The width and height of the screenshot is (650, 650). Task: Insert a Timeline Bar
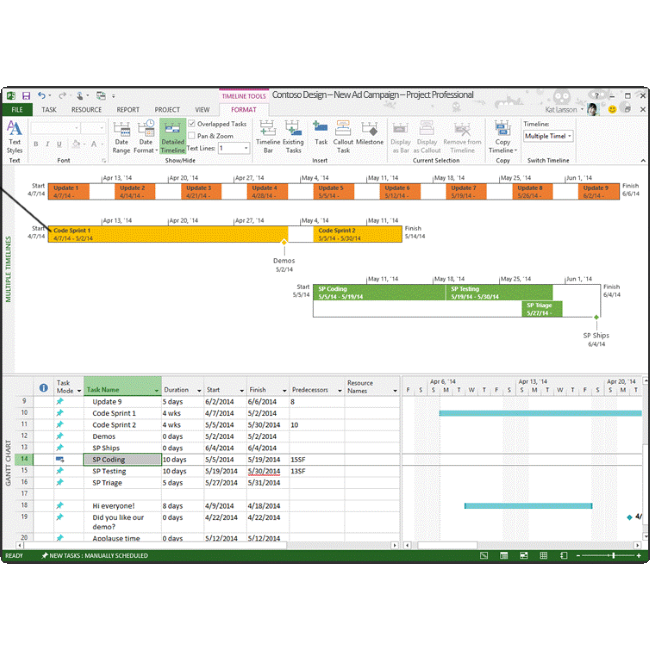(268, 137)
